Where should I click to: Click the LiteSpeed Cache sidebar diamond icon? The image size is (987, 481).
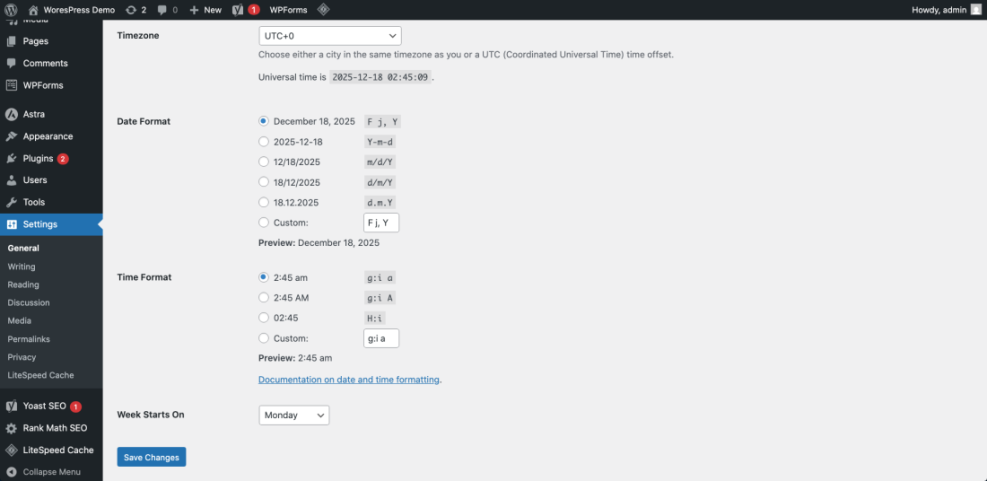click(11, 450)
